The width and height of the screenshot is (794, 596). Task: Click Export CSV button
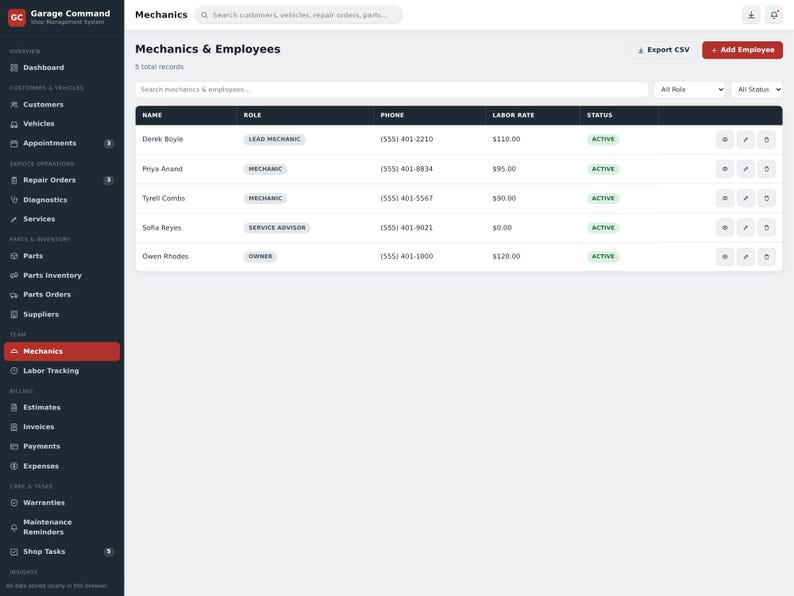pyautogui.click(x=663, y=50)
